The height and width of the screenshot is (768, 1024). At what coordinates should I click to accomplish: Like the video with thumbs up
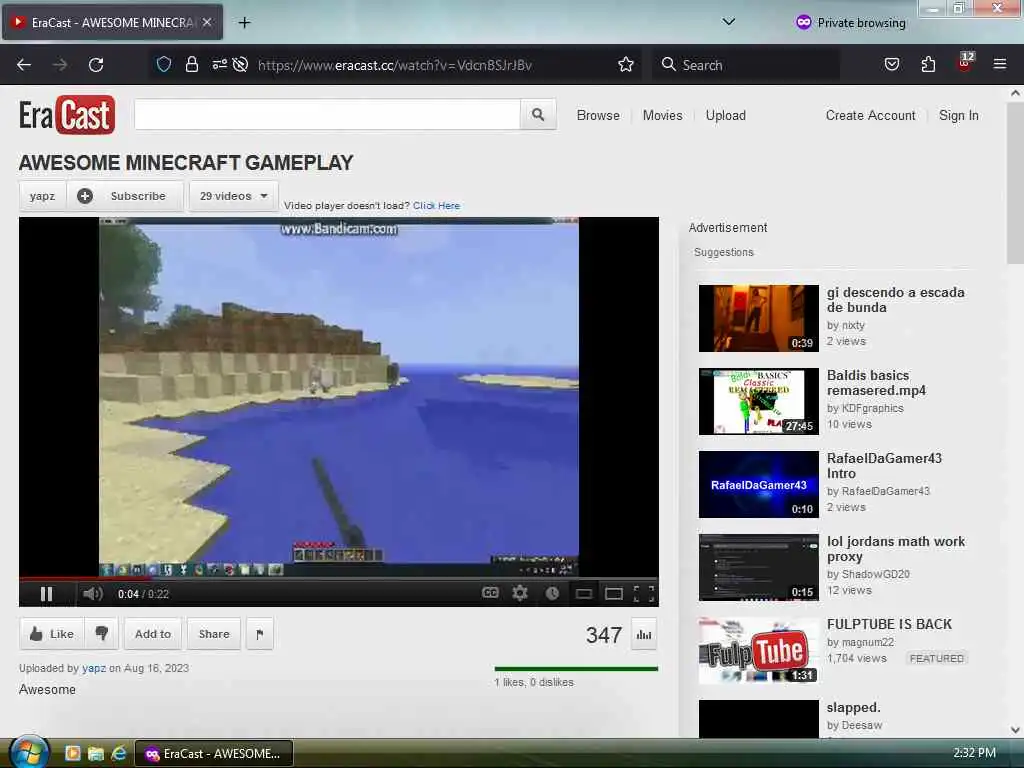coord(52,633)
